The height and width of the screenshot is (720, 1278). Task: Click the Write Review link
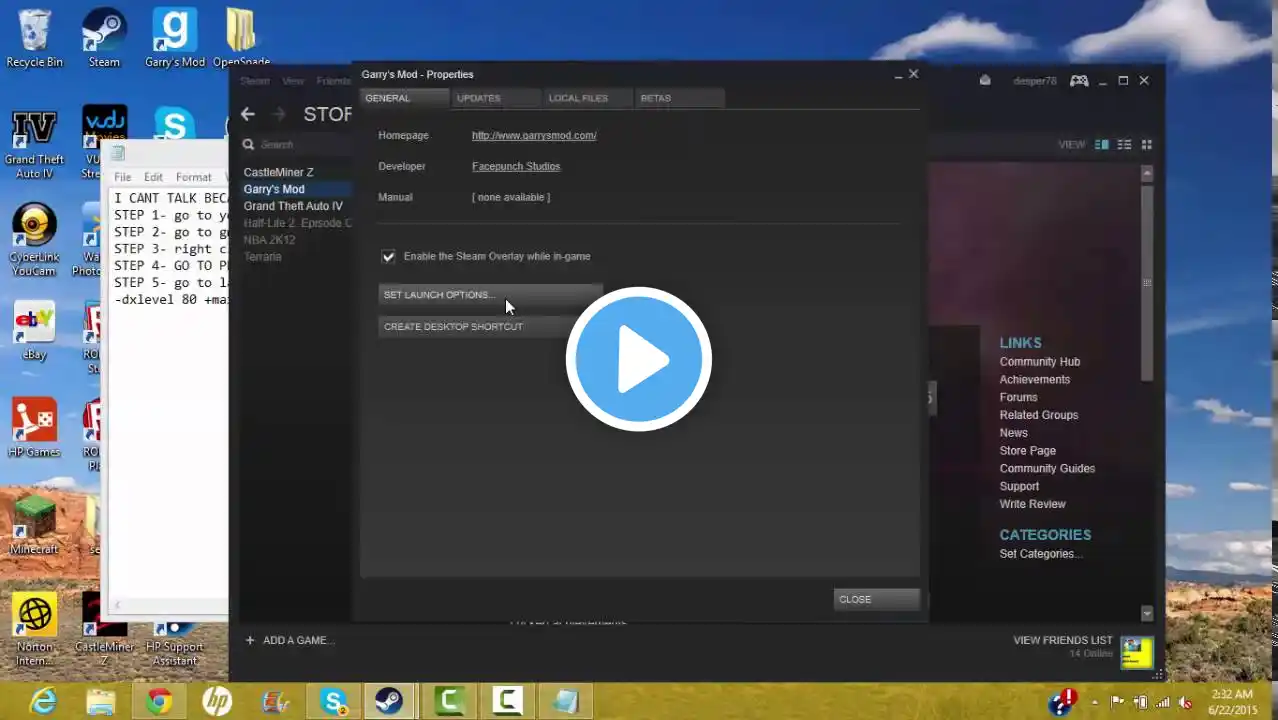pyautogui.click(x=1032, y=505)
